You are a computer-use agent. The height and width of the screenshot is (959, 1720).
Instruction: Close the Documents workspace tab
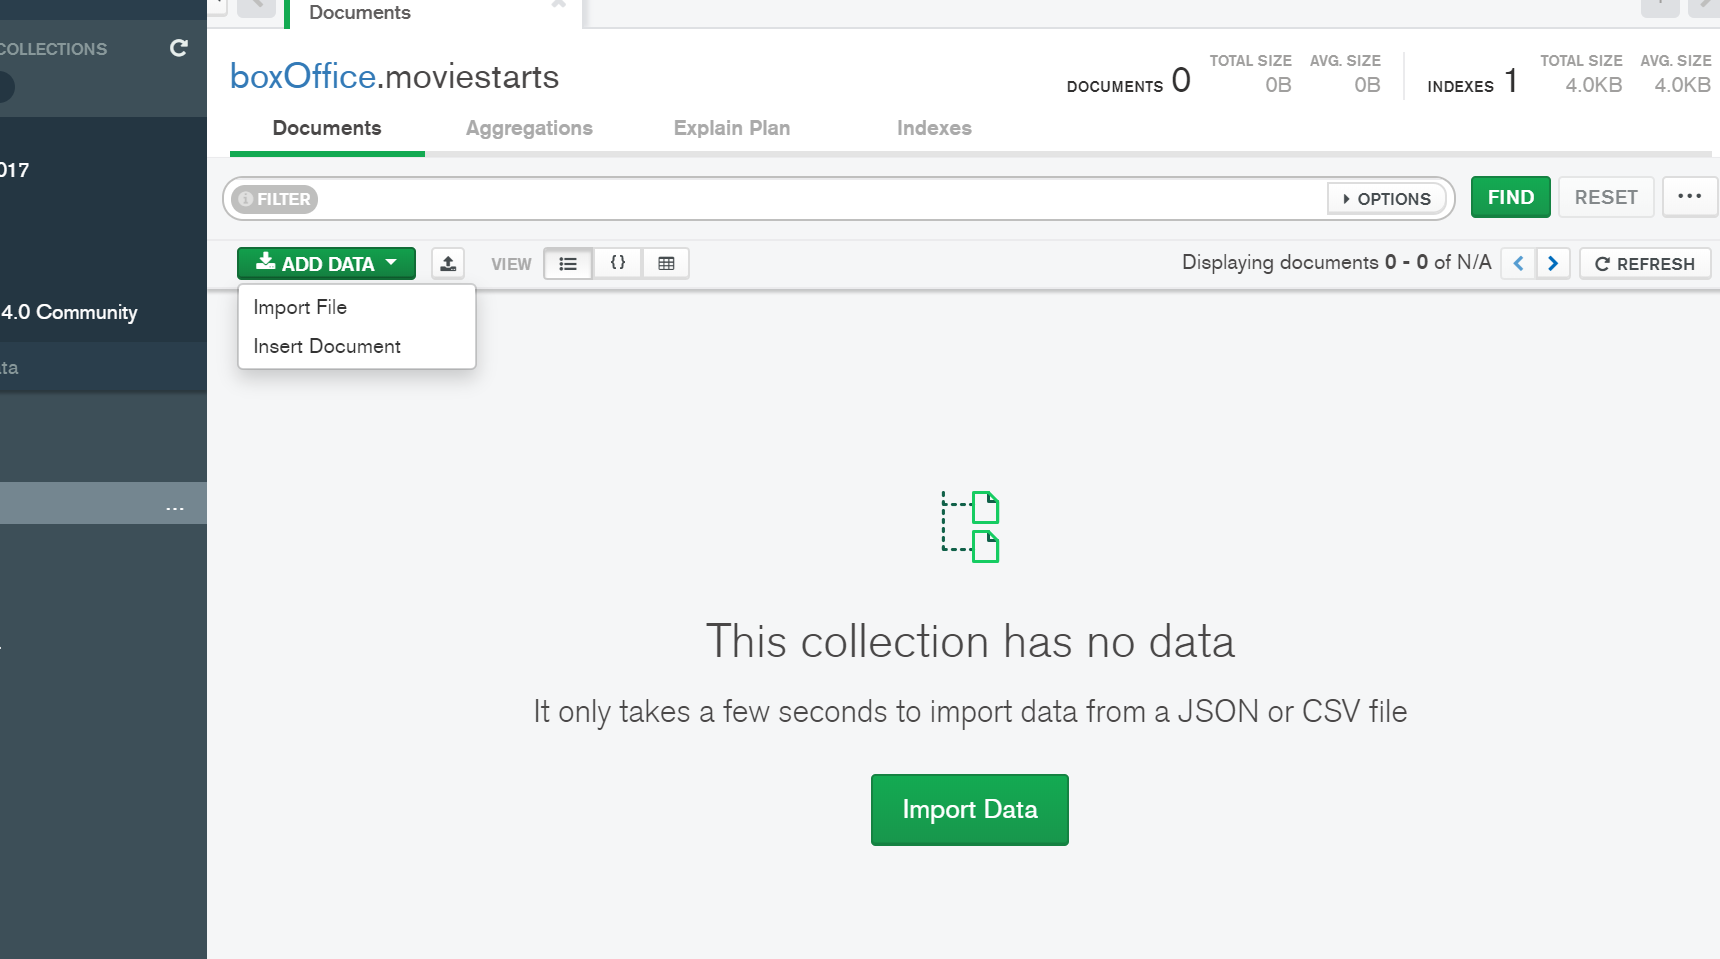tap(559, 5)
